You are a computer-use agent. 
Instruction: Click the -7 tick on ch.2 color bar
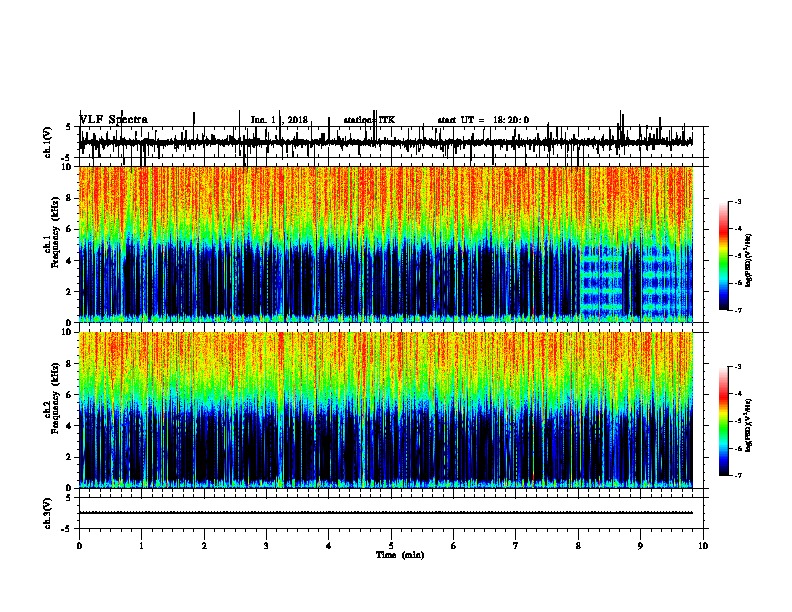[x=737, y=476]
